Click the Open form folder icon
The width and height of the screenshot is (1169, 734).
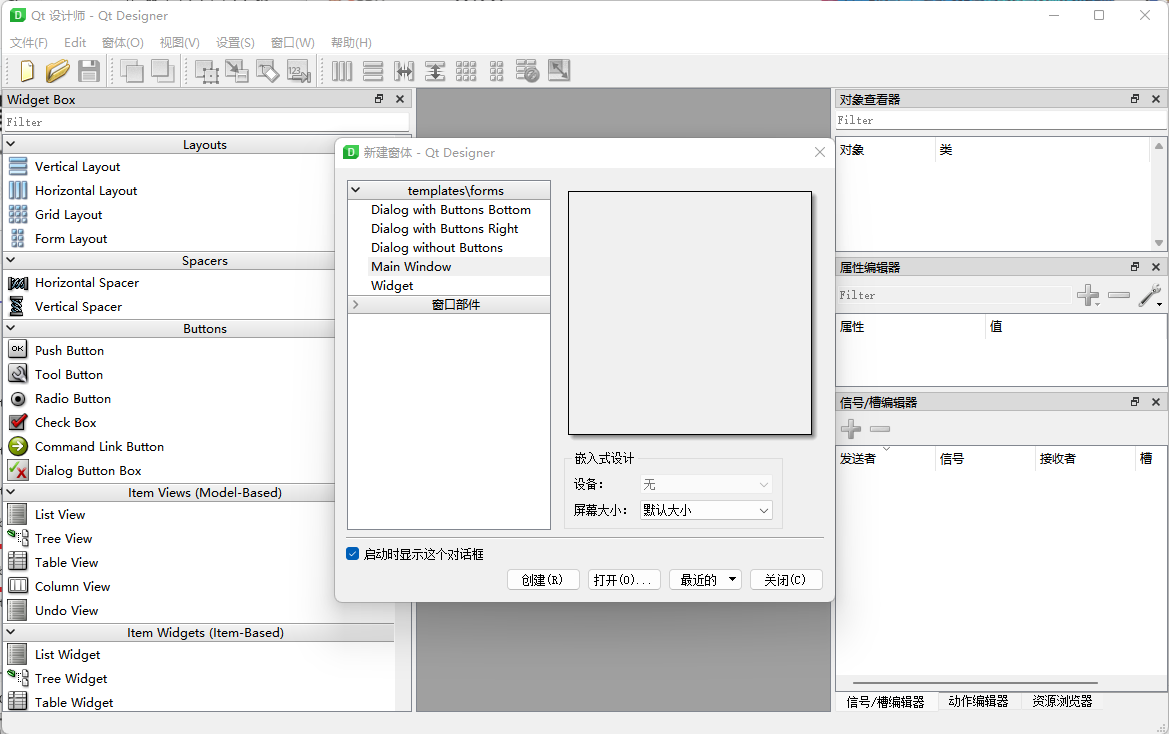(x=57, y=71)
